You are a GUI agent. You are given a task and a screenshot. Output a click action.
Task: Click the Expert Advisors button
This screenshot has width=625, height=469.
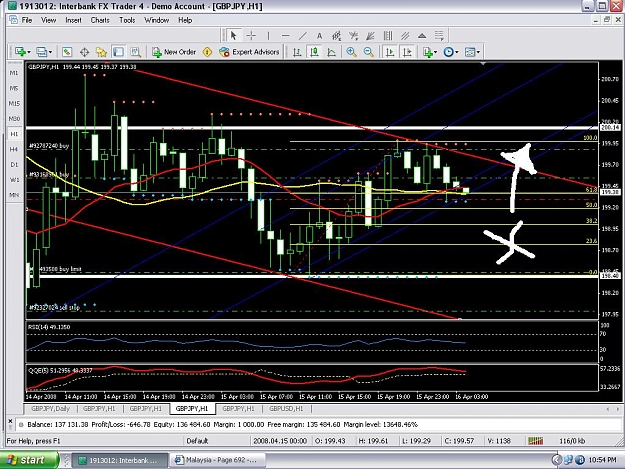(249, 52)
